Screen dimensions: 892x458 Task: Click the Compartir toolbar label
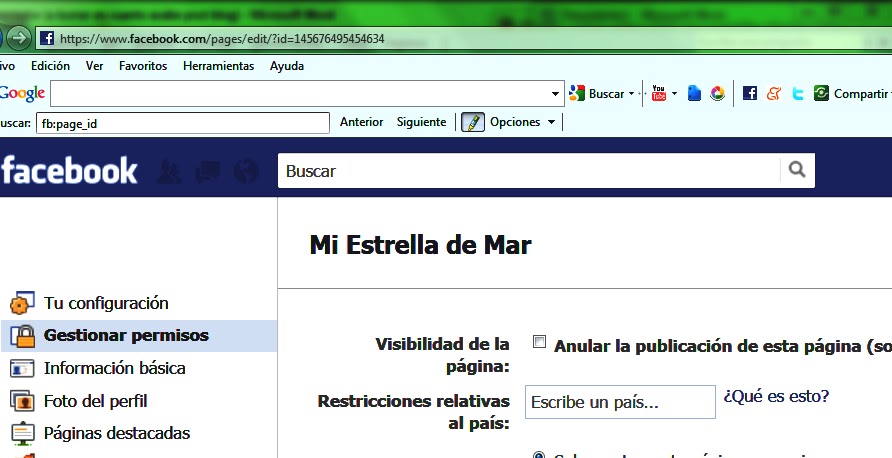pyautogui.click(x=861, y=94)
